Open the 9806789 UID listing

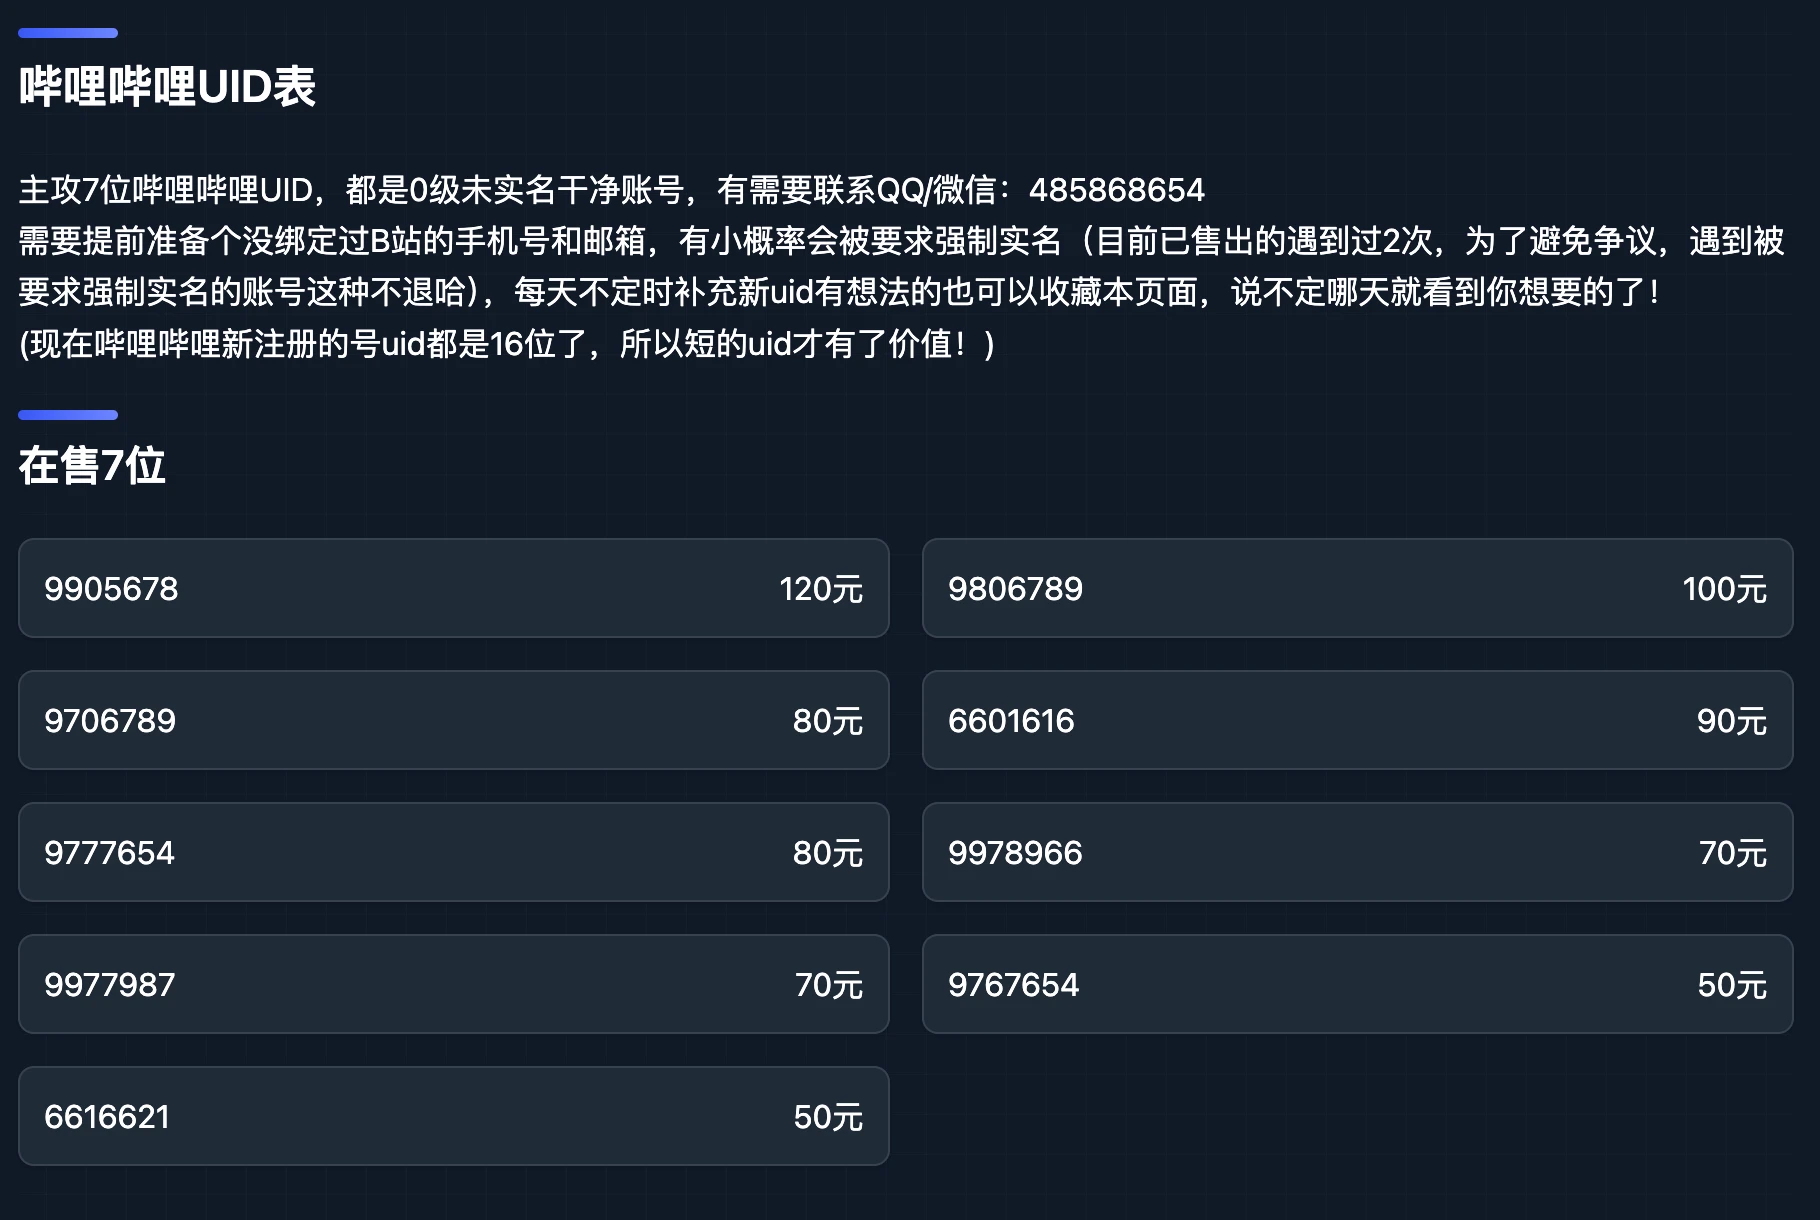tap(1357, 588)
